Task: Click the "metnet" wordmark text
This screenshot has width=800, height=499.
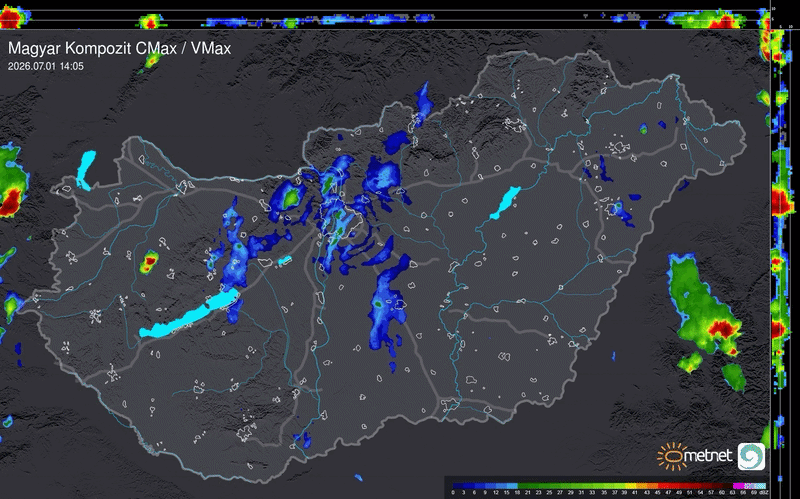Action: click(709, 455)
